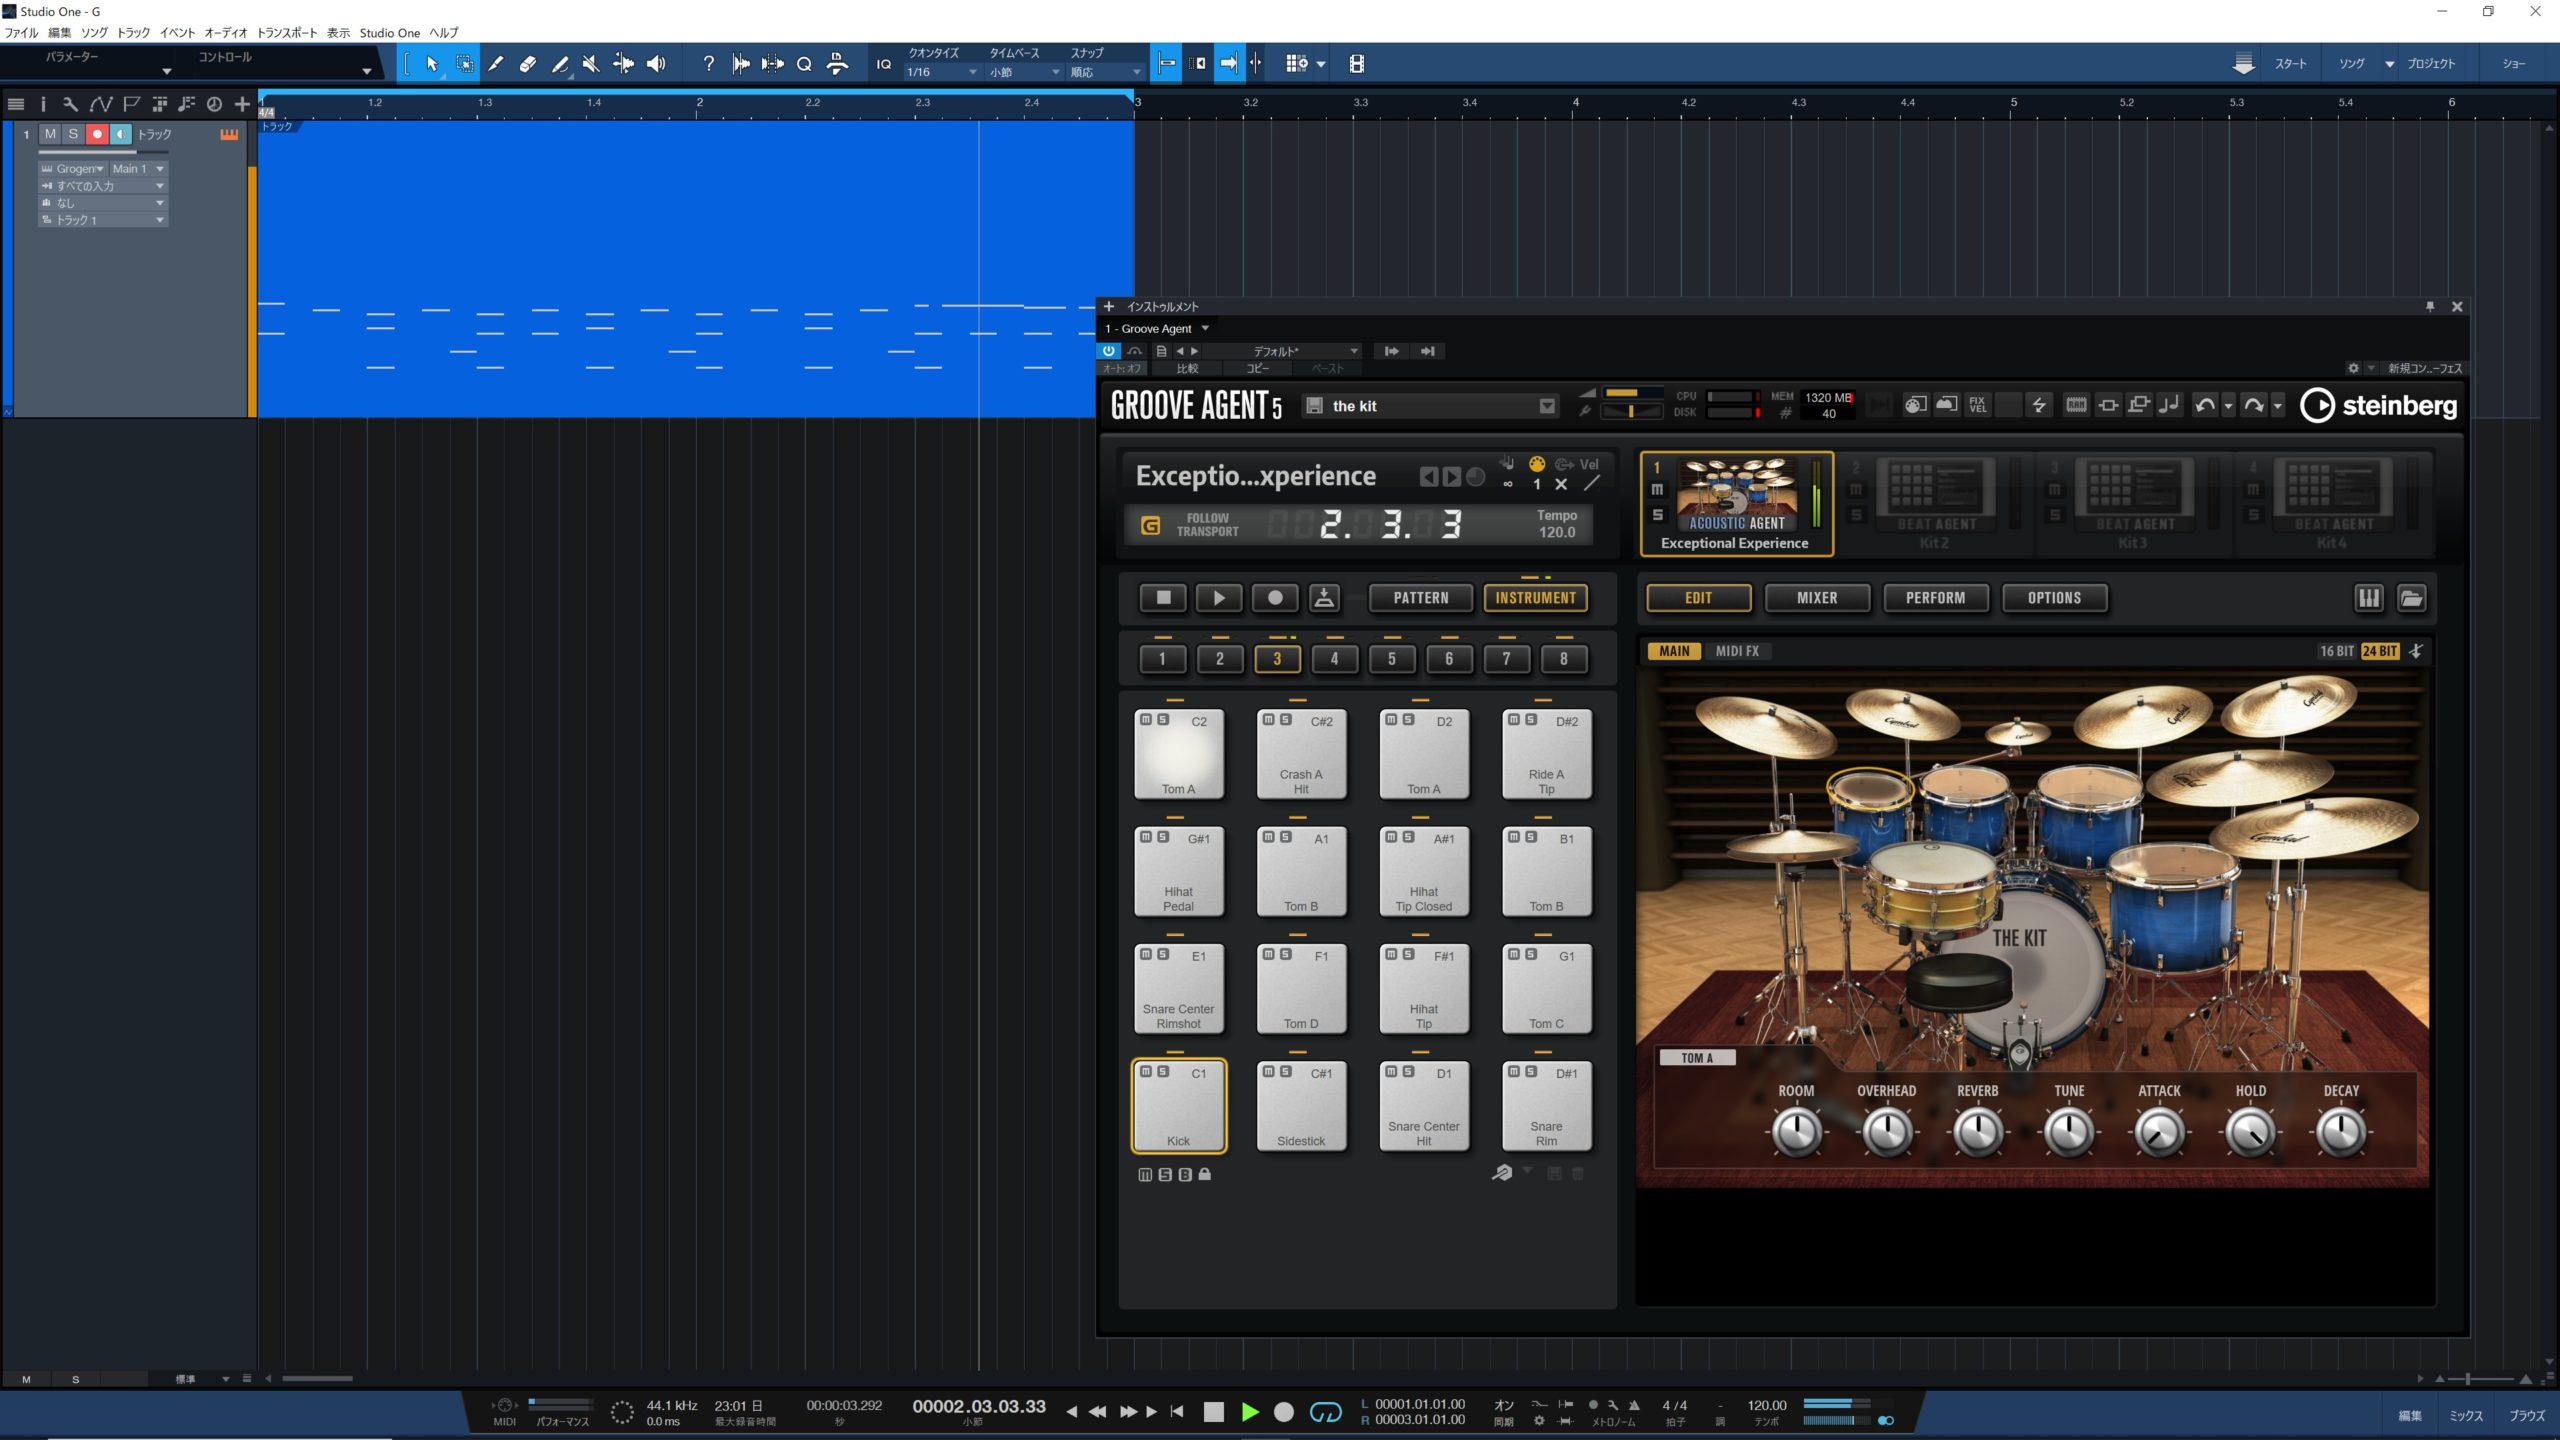Toggle the transport loop button

[x=1325, y=1412]
